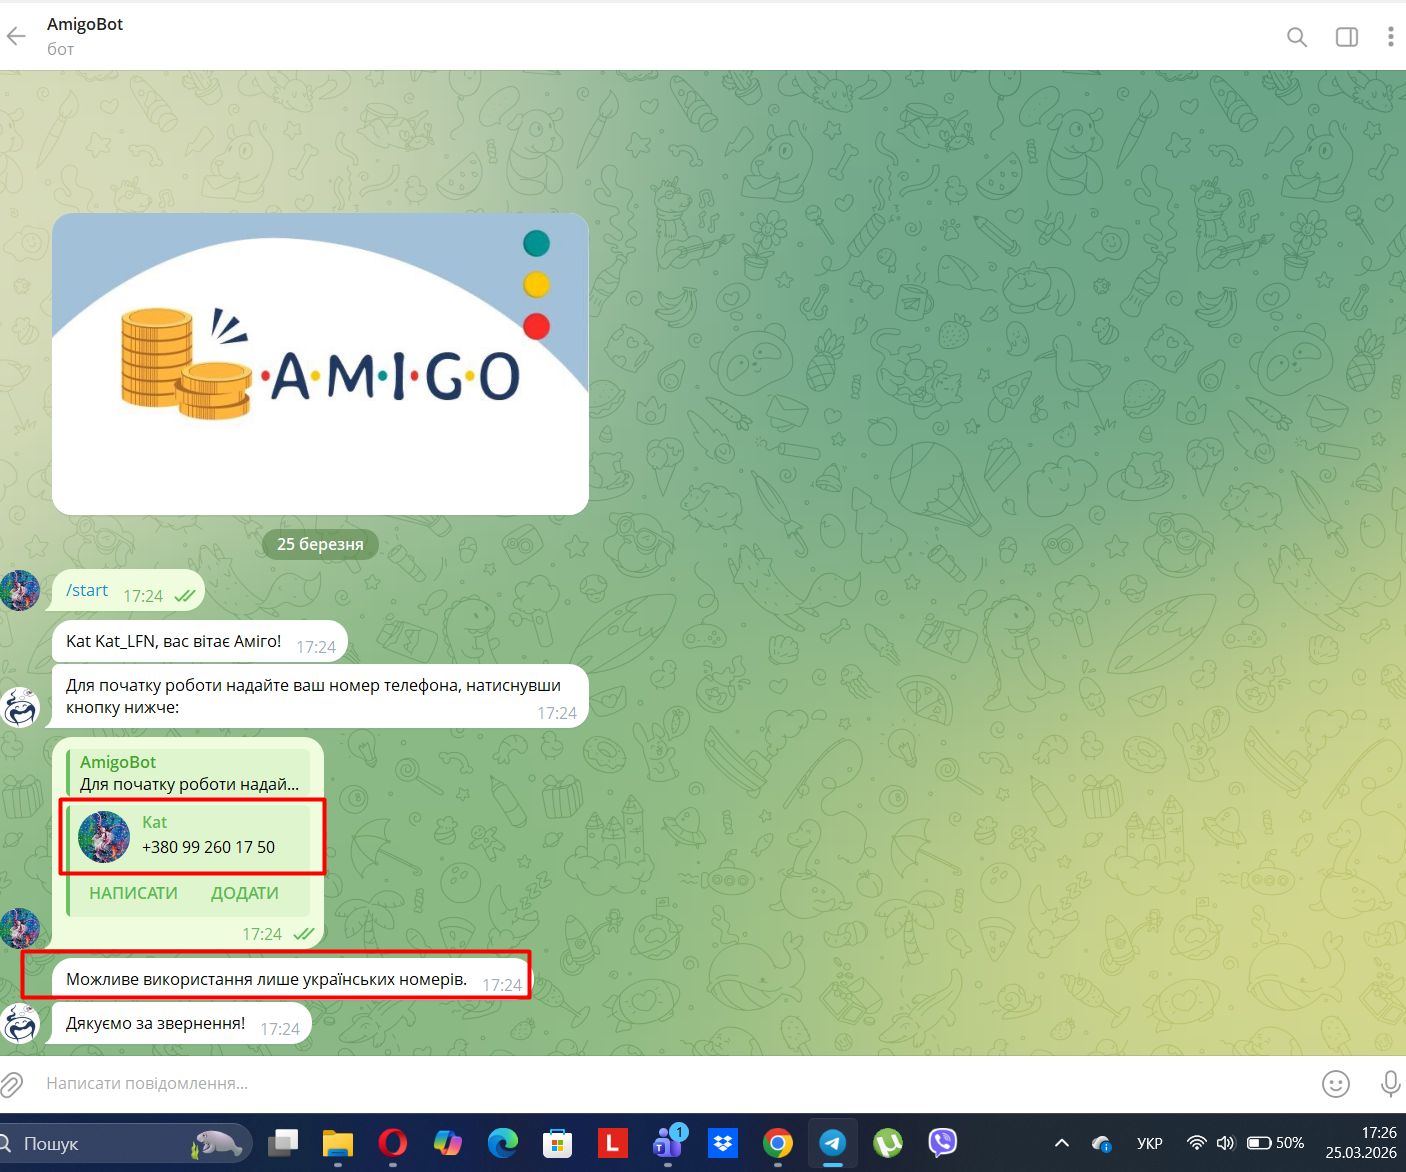
Task: Open the volume speaker tray icon
Action: [x=1226, y=1143]
